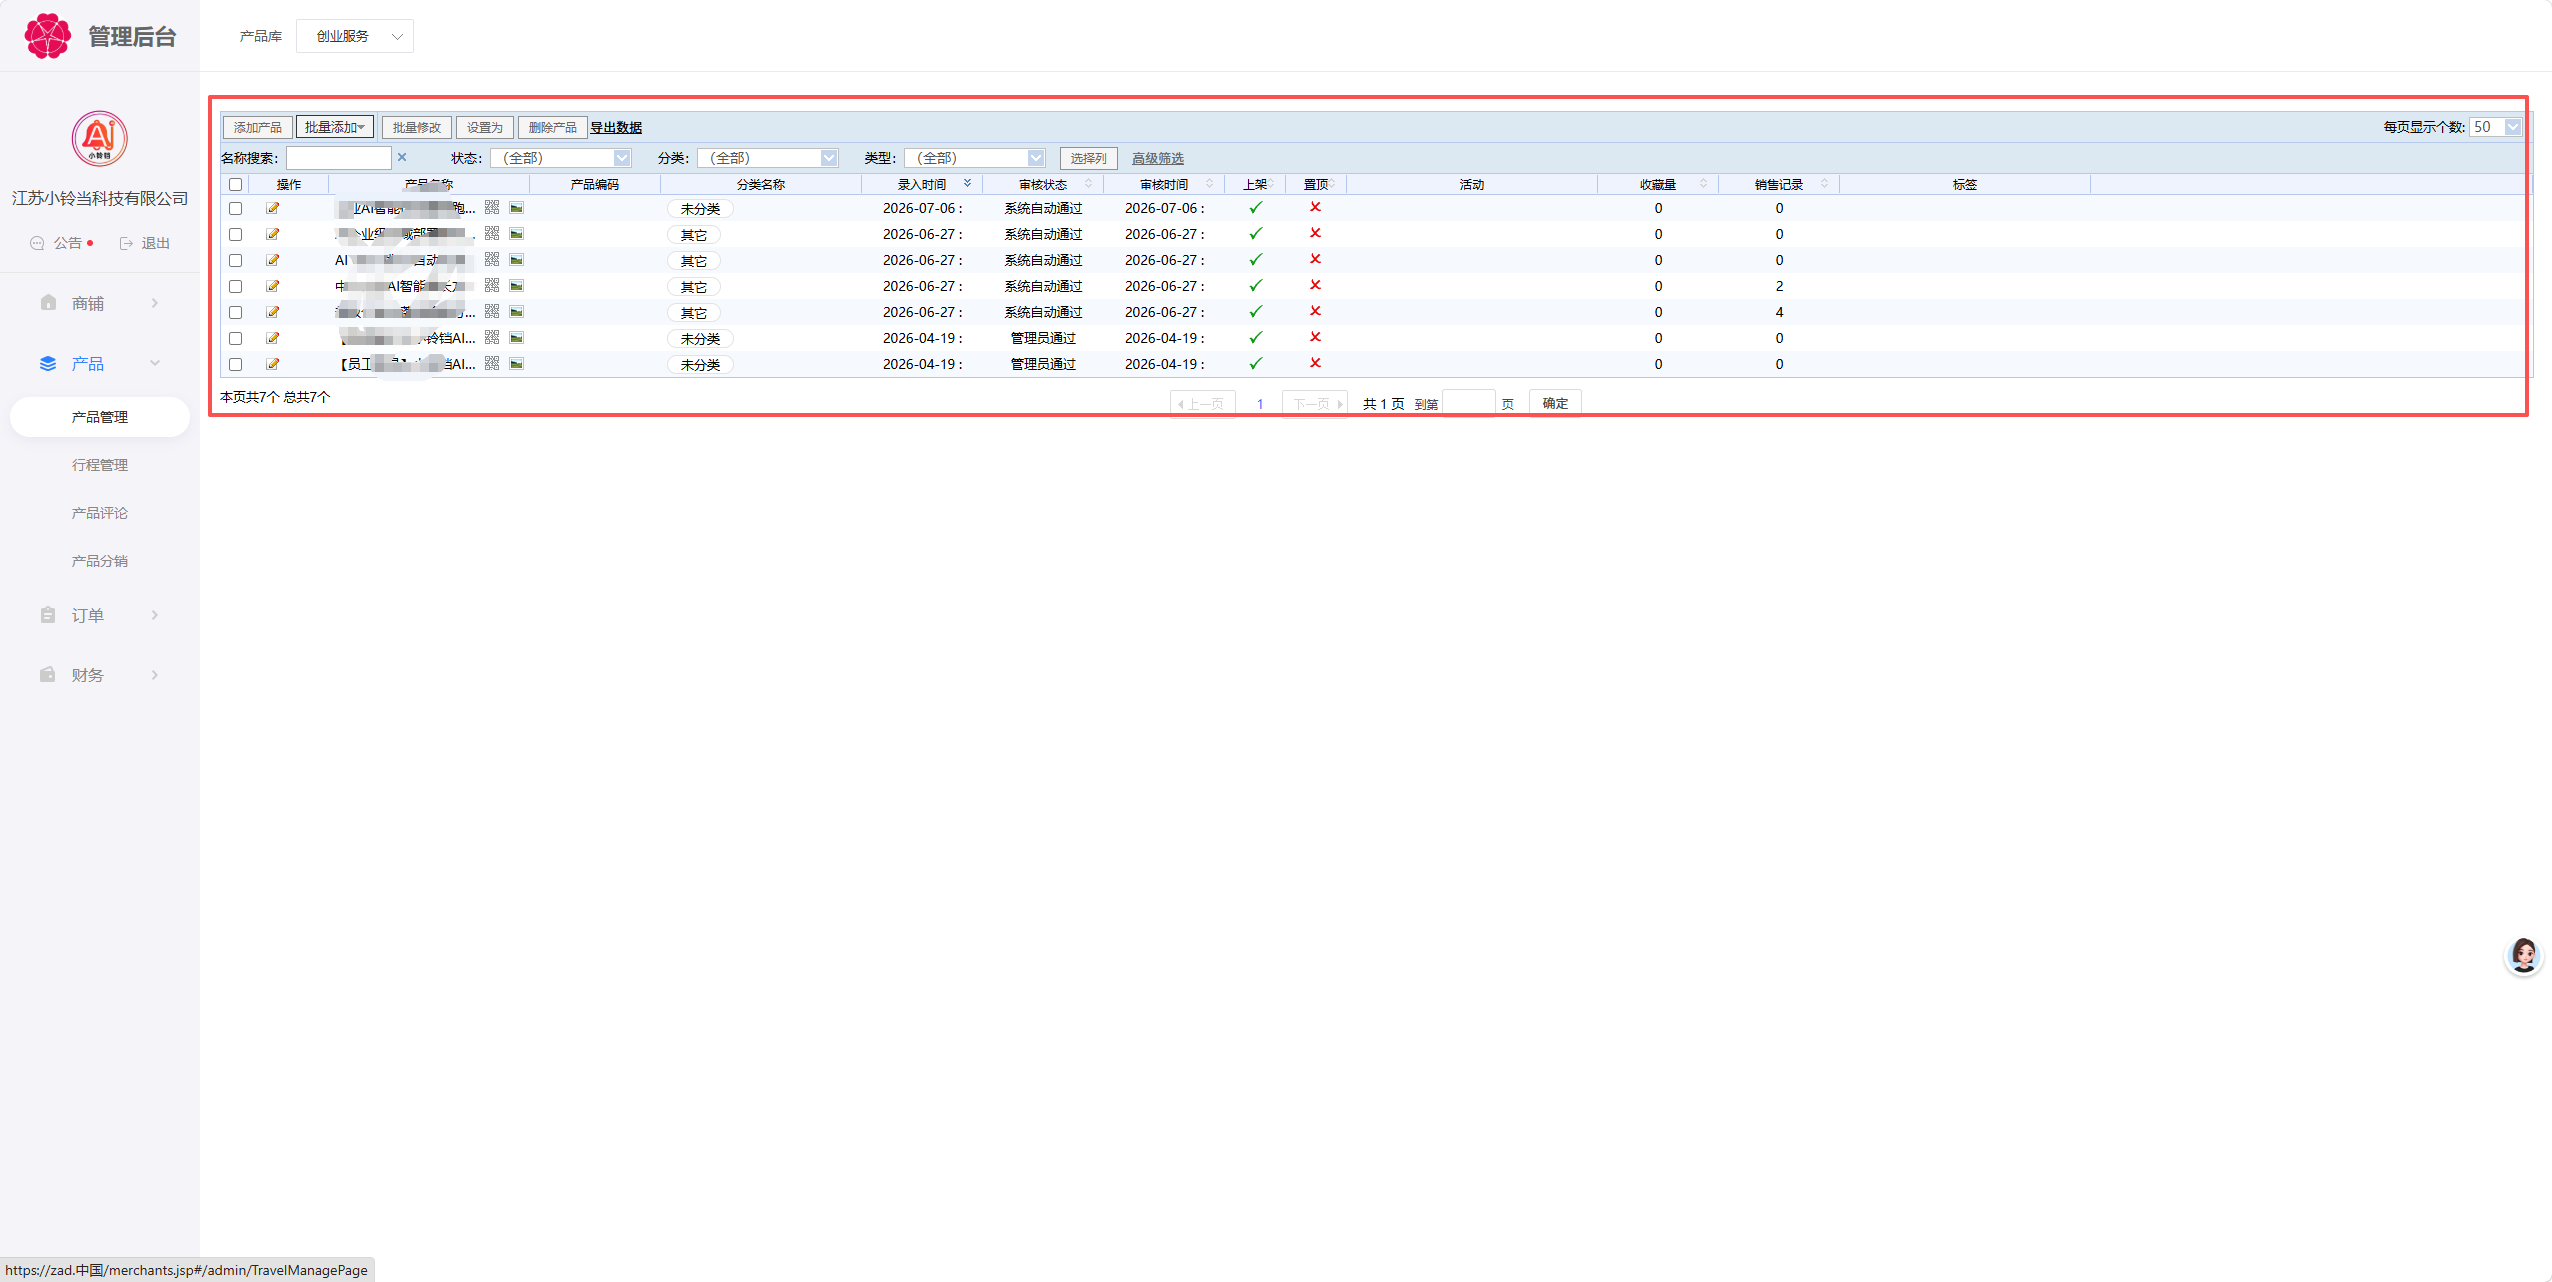2552x1282 pixels.
Task: Expand the 订单 sidebar menu
Action: pyautogui.click(x=100, y=615)
